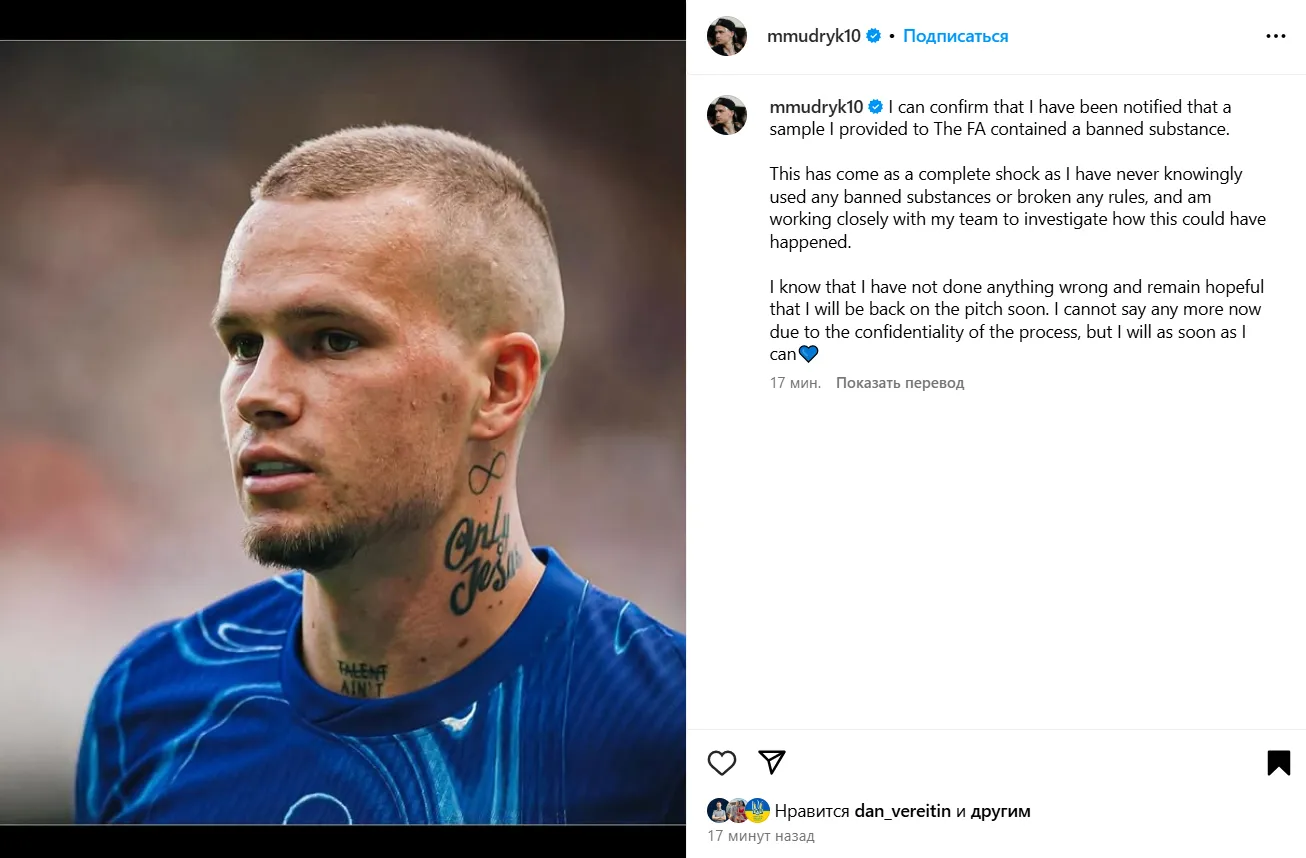The image size is (1306, 858).
Task: Open mmudryk10 username in the header
Action: tap(813, 36)
